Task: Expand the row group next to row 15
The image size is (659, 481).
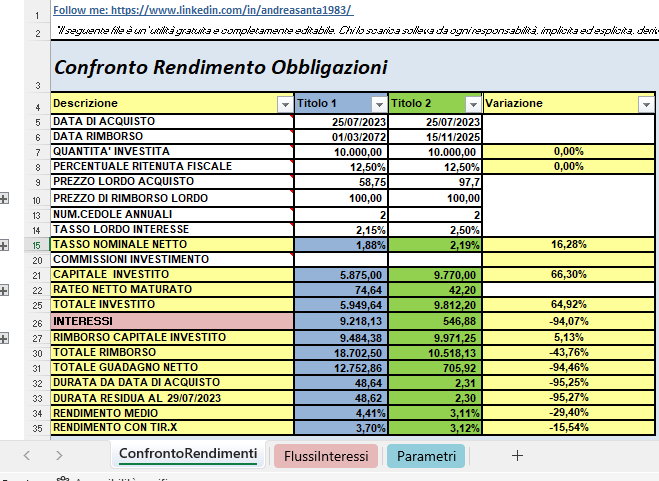Action: click(x=5, y=244)
